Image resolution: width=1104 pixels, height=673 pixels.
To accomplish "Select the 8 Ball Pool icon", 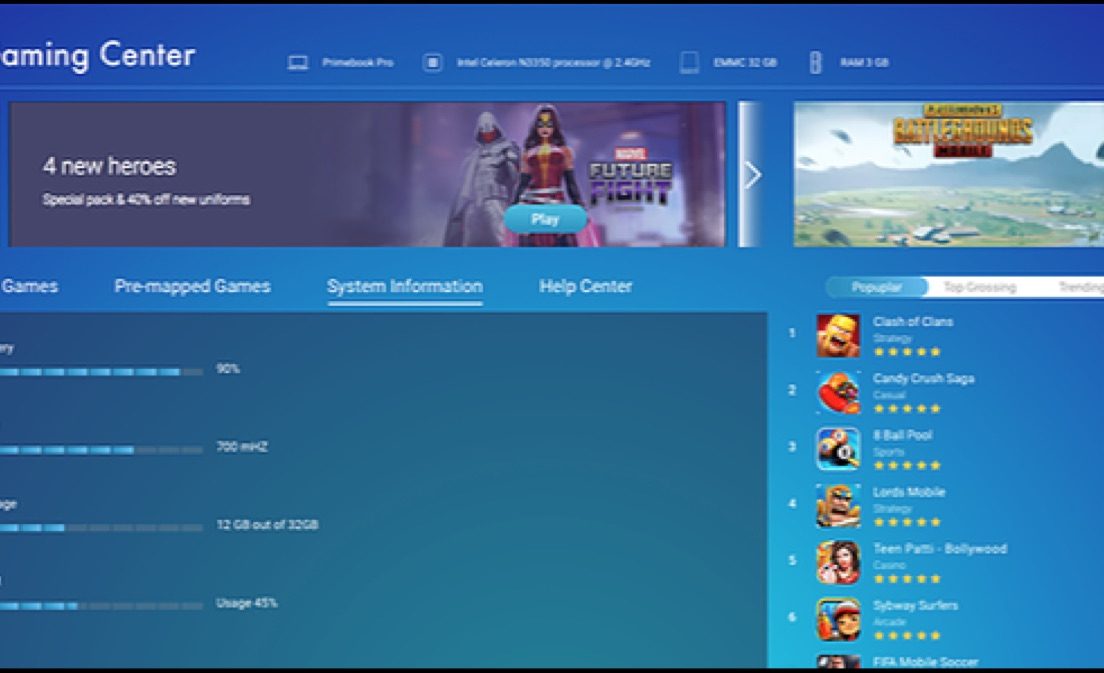I will click(x=837, y=449).
